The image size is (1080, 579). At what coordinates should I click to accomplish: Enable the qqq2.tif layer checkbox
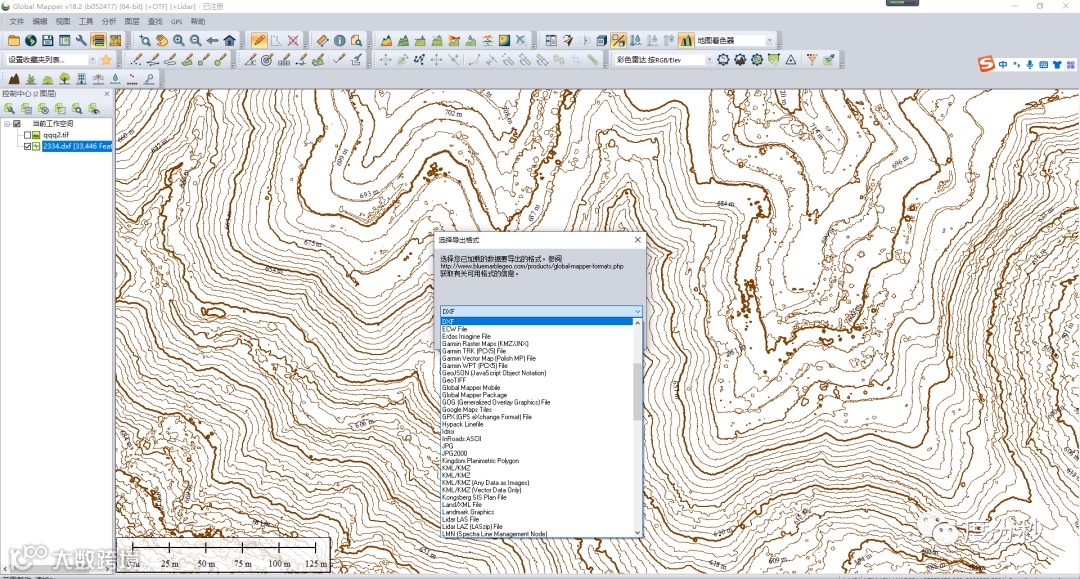pyautogui.click(x=27, y=135)
